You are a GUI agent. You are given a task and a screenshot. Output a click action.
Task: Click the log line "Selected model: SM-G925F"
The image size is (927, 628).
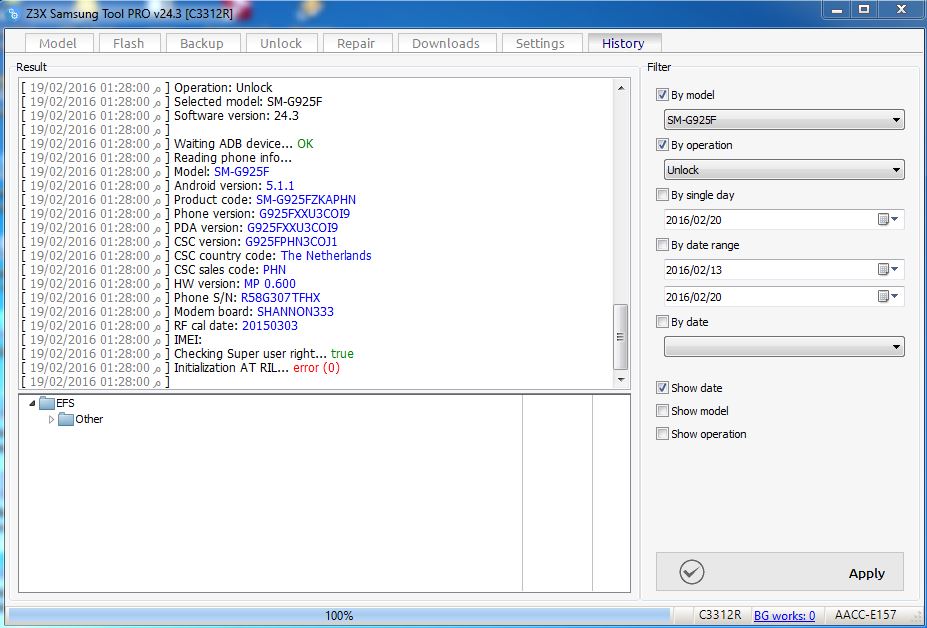point(248,102)
